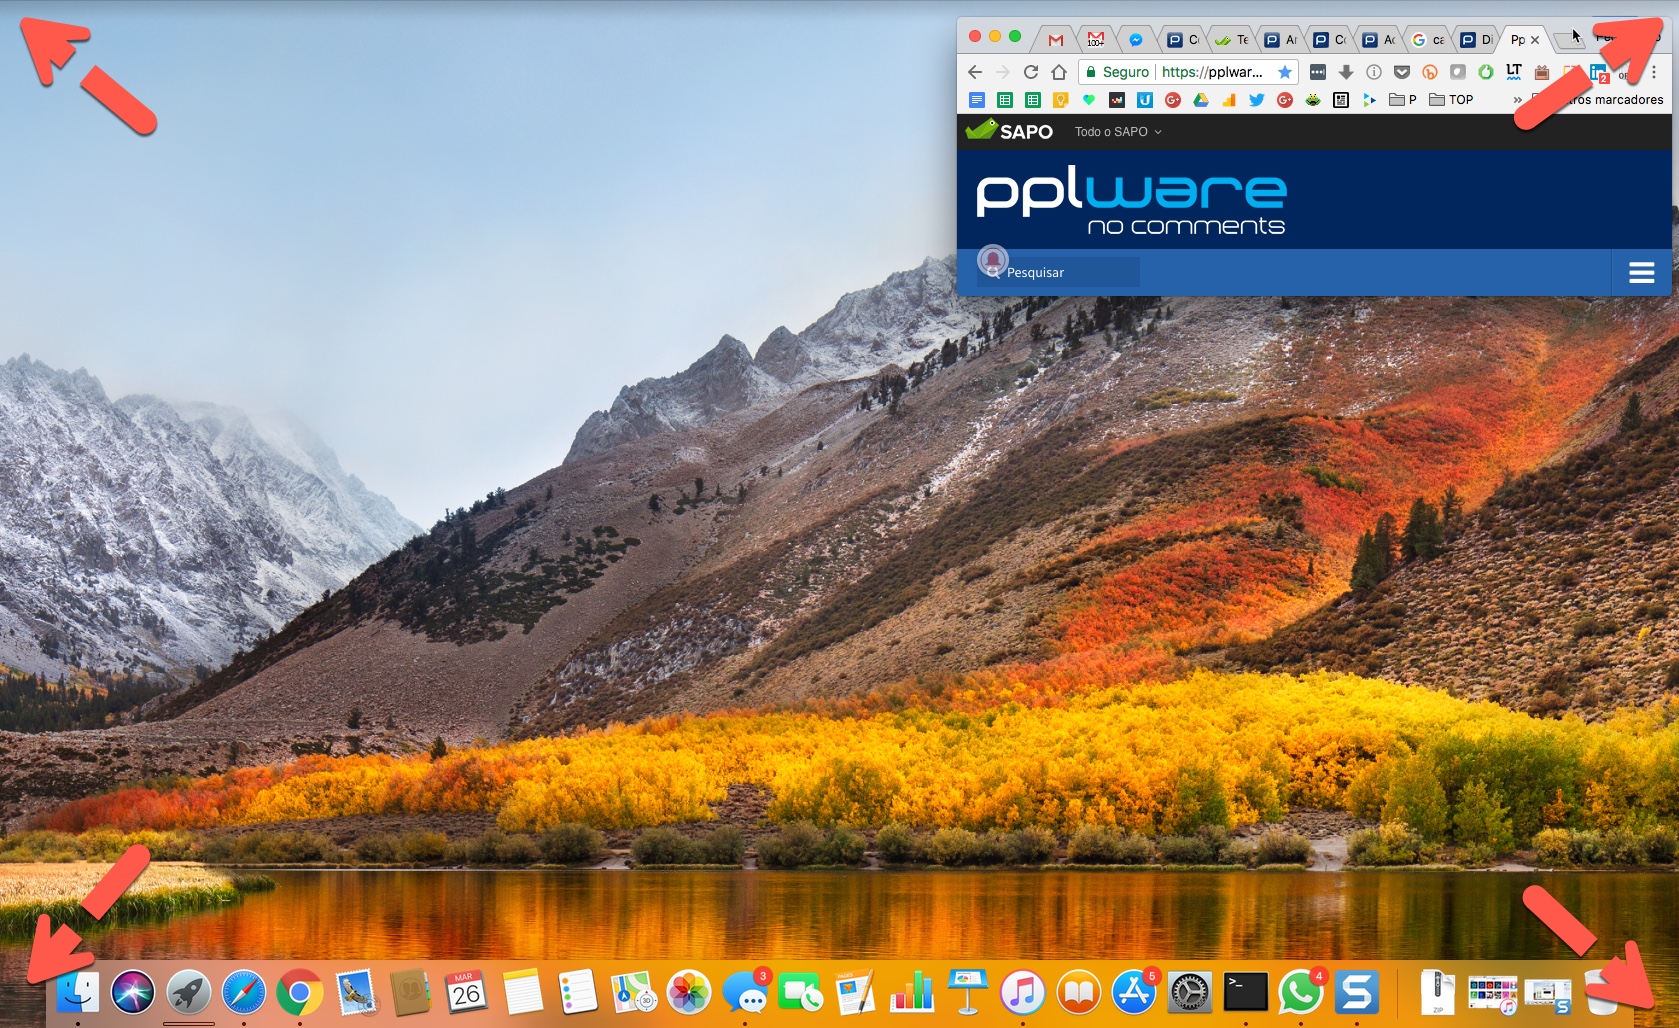The width and height of the screenshot is (1679, 1028).
Task: Switch to the SAPO 'Te' tab
Action: click(1232, 40)
